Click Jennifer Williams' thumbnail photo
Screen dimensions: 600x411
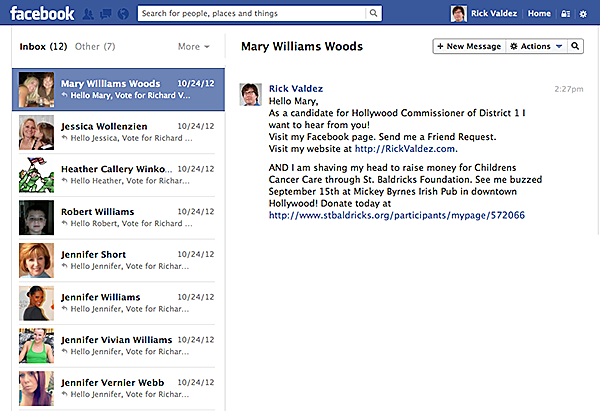[x=36, y=303]
